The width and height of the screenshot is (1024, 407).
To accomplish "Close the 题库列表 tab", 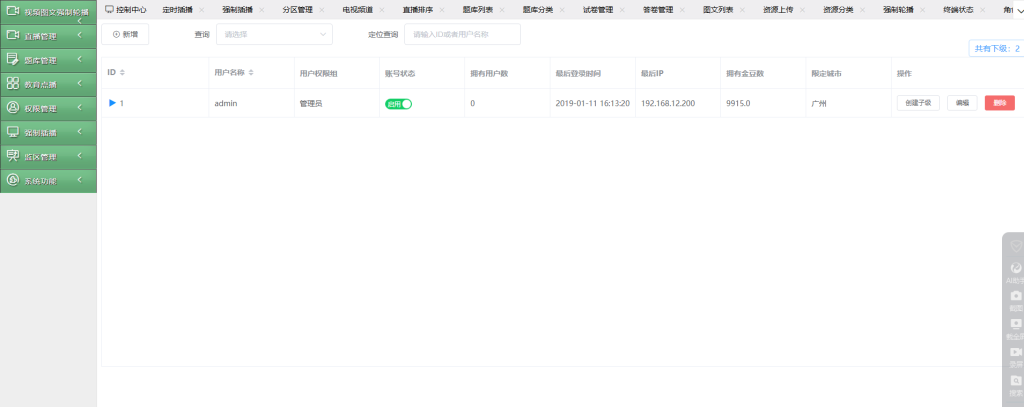I will click(x=502, y=10).
